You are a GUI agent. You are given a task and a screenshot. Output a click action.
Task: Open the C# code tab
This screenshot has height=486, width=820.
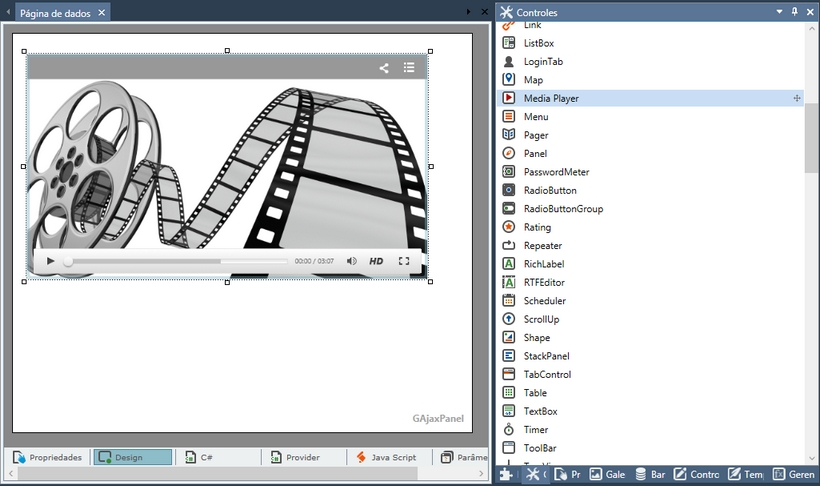(x=200, y=457)
